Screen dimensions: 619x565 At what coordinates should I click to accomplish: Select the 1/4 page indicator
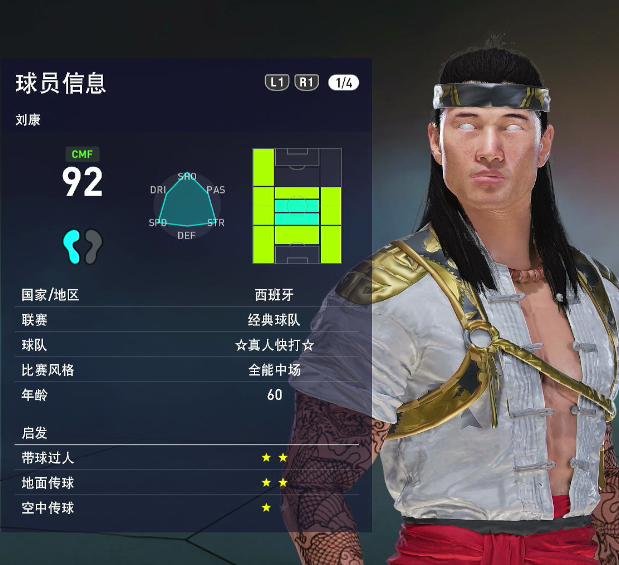pyautogui.click(x=344, y=83)
